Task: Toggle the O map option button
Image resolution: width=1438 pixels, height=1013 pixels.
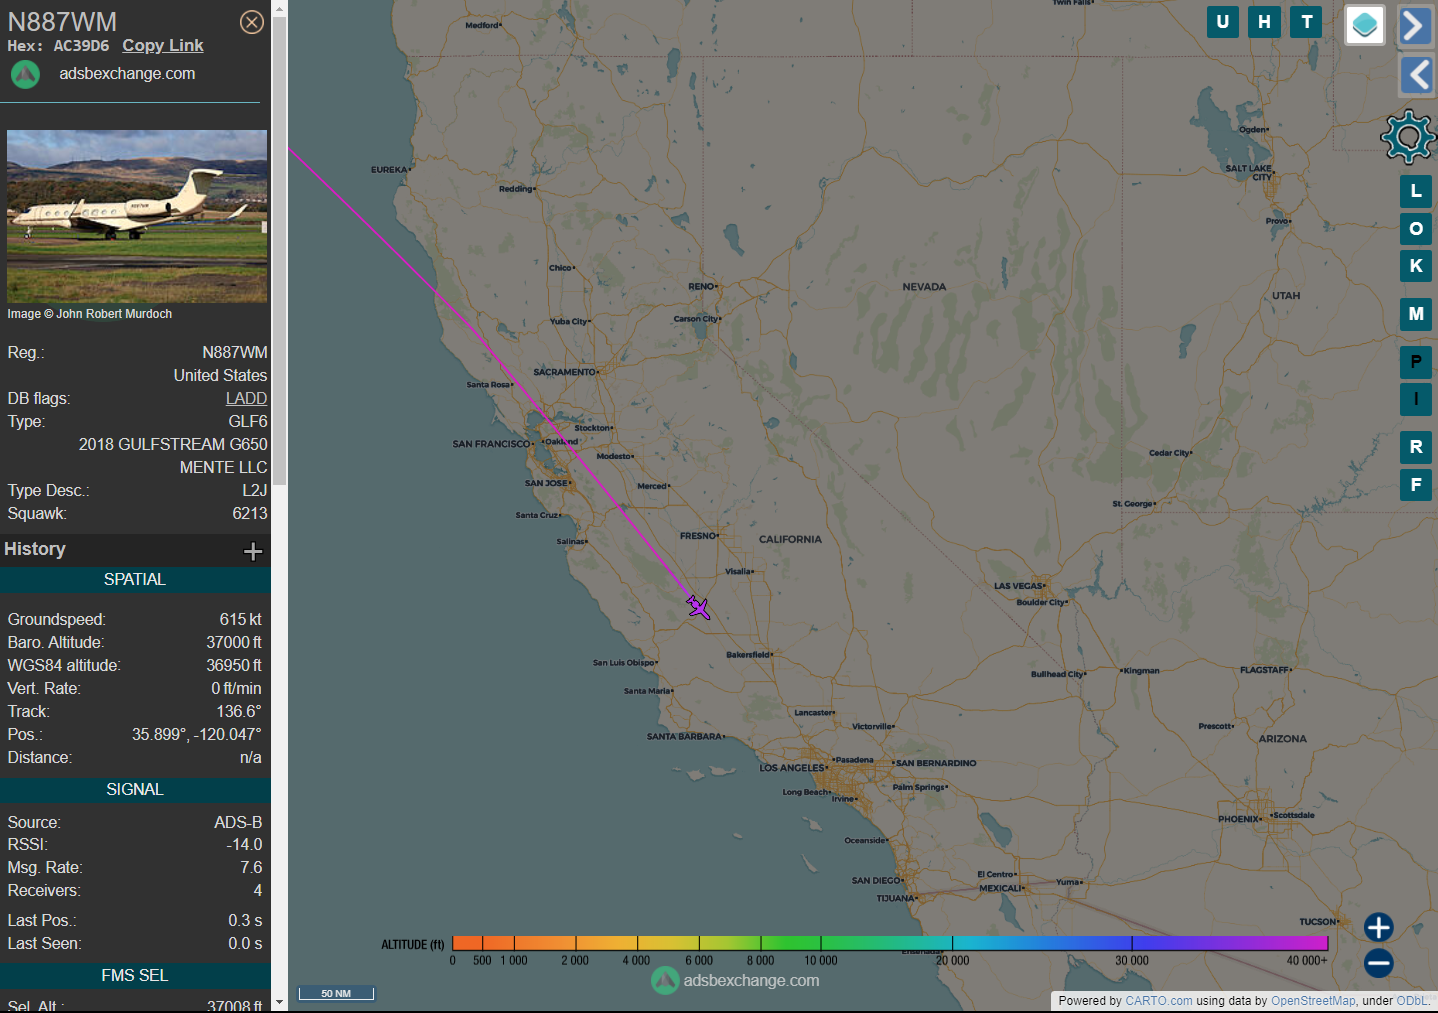Action: [1416, 229]
